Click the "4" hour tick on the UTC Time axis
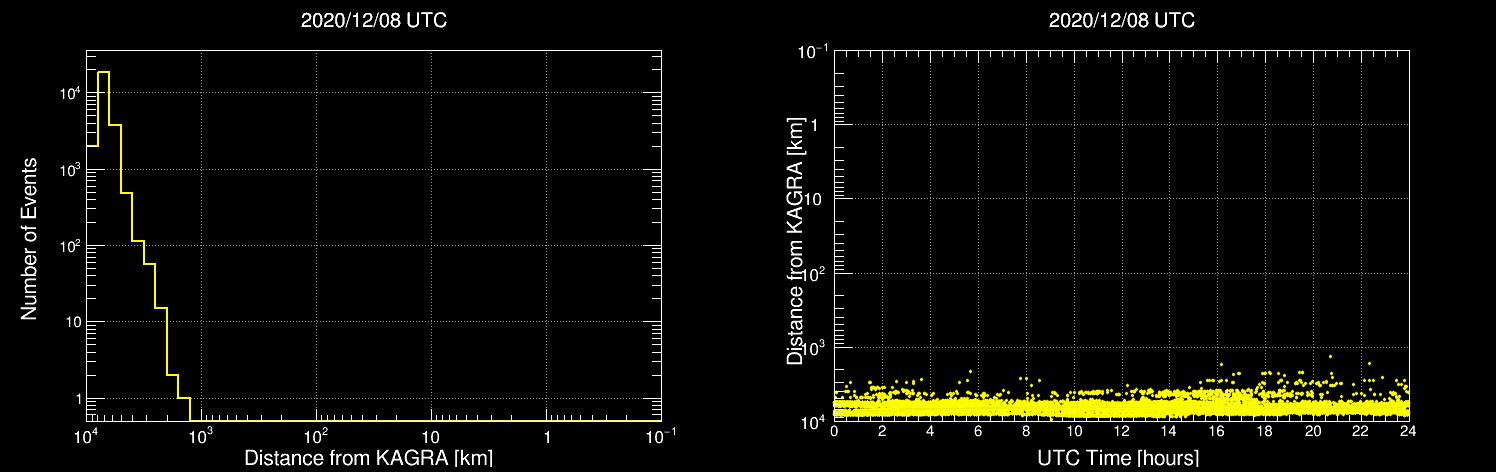This screenshot has width=1496, height=472. click(930, 432)
